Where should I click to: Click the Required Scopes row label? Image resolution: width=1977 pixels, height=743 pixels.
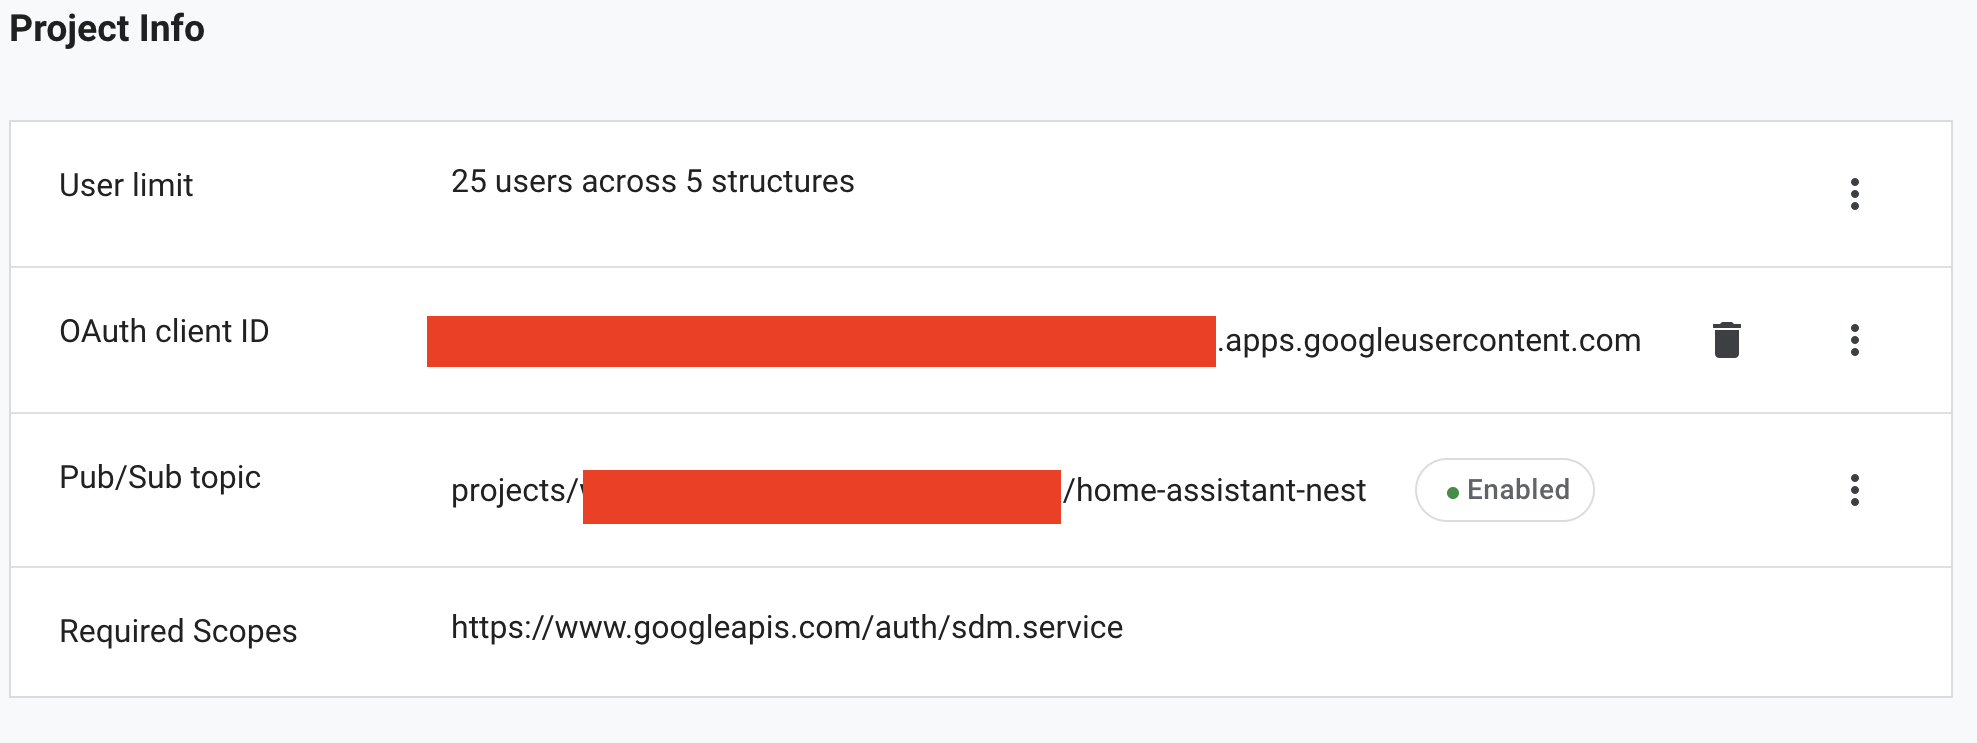click(x=177, y=631)
